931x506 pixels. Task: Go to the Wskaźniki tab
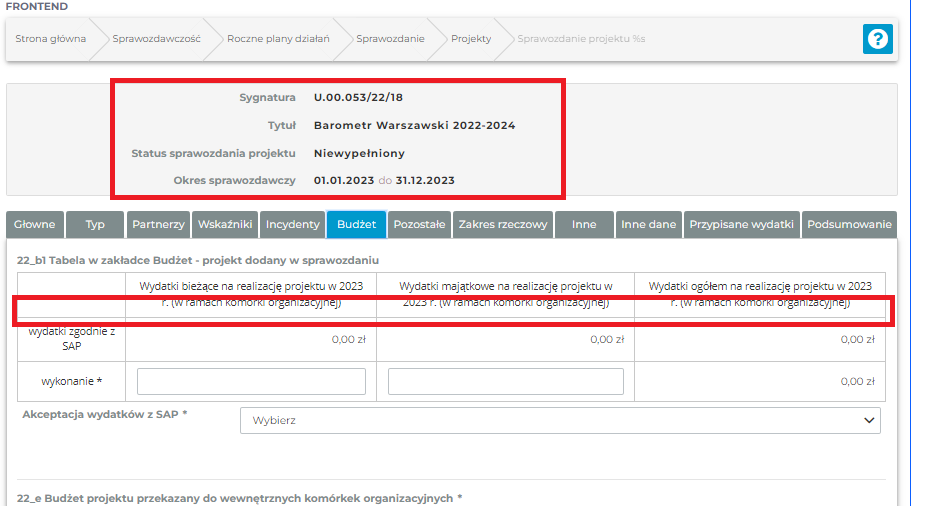point(225,225)
